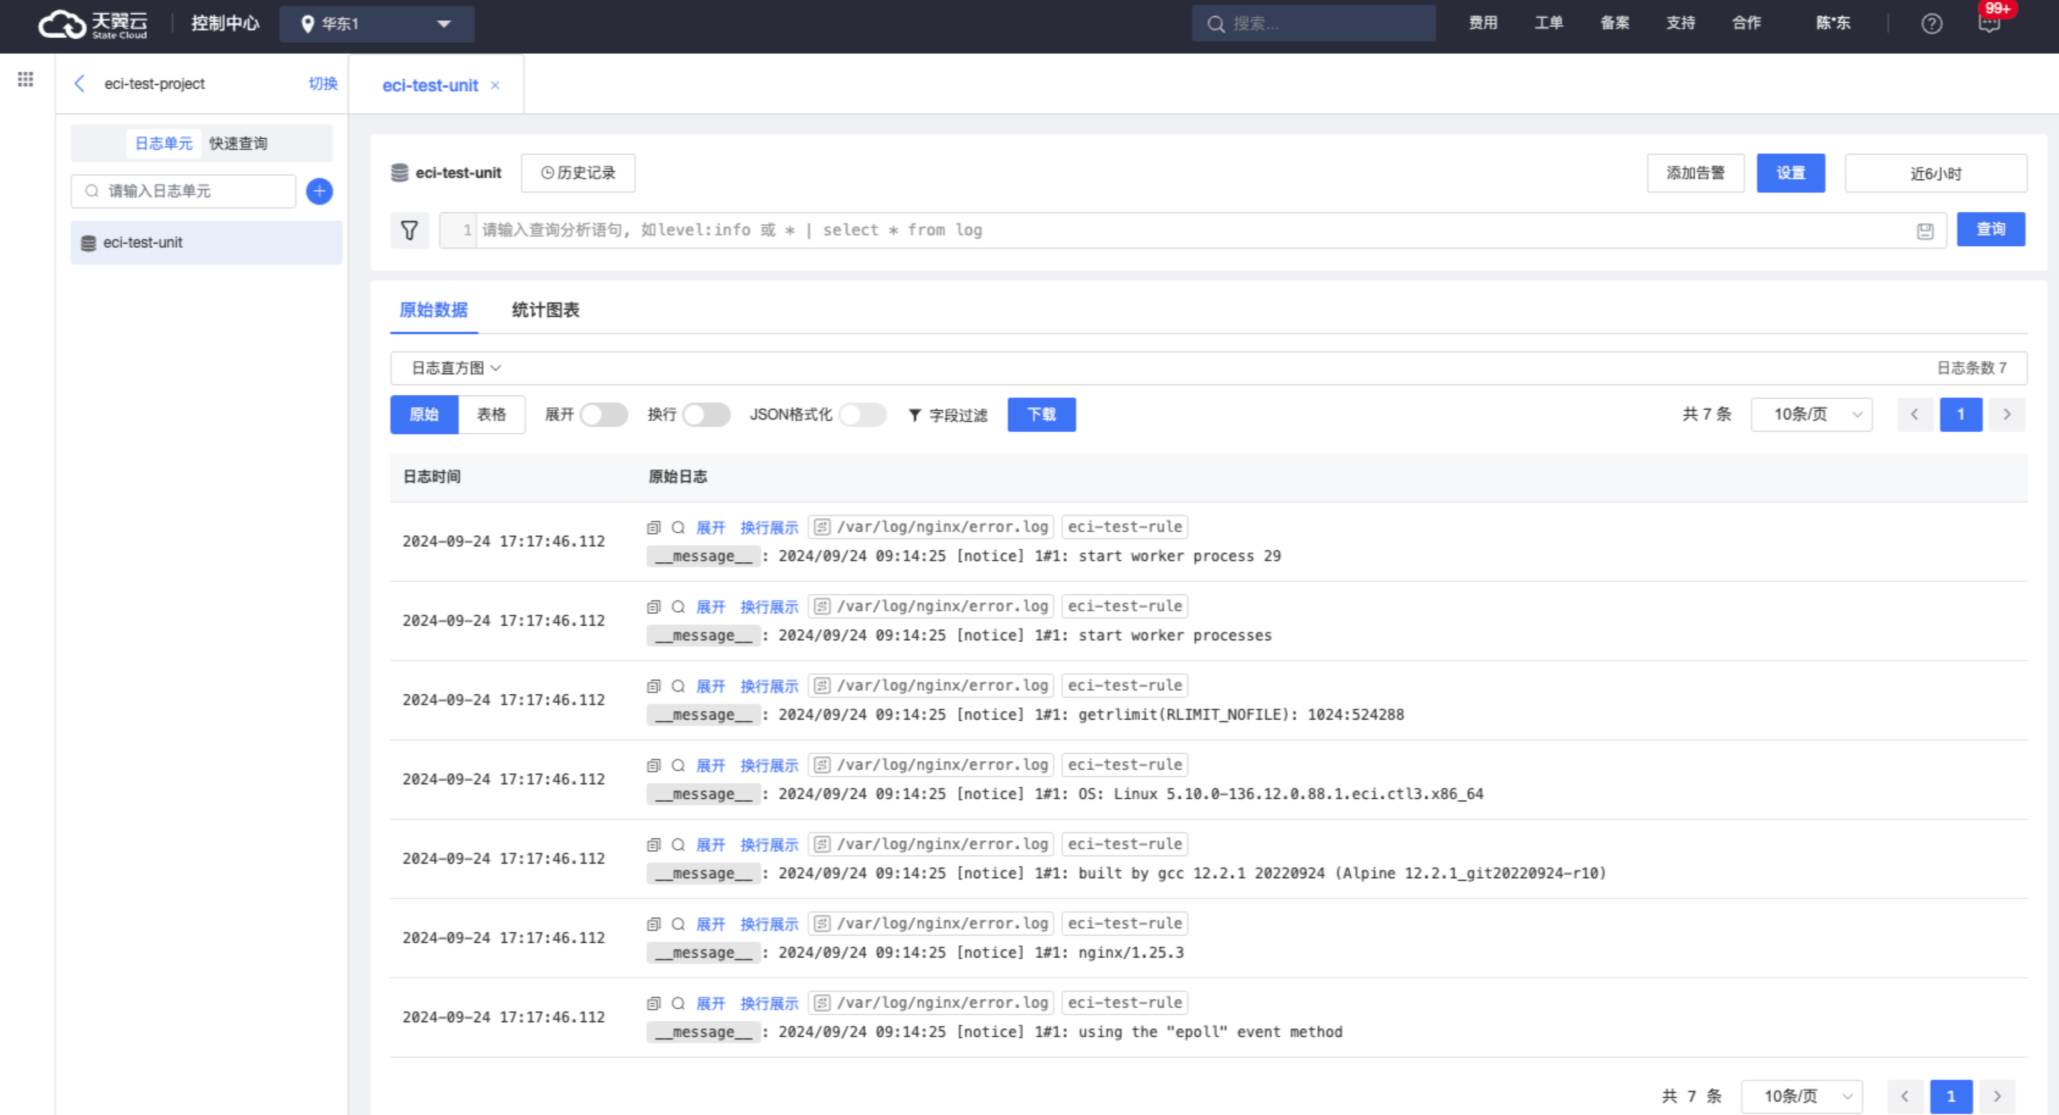The height and width of the screenshot is (1115, 2059).
Task: Click the 请输入日志单元 search field
Action: click(x=184, y=191)
